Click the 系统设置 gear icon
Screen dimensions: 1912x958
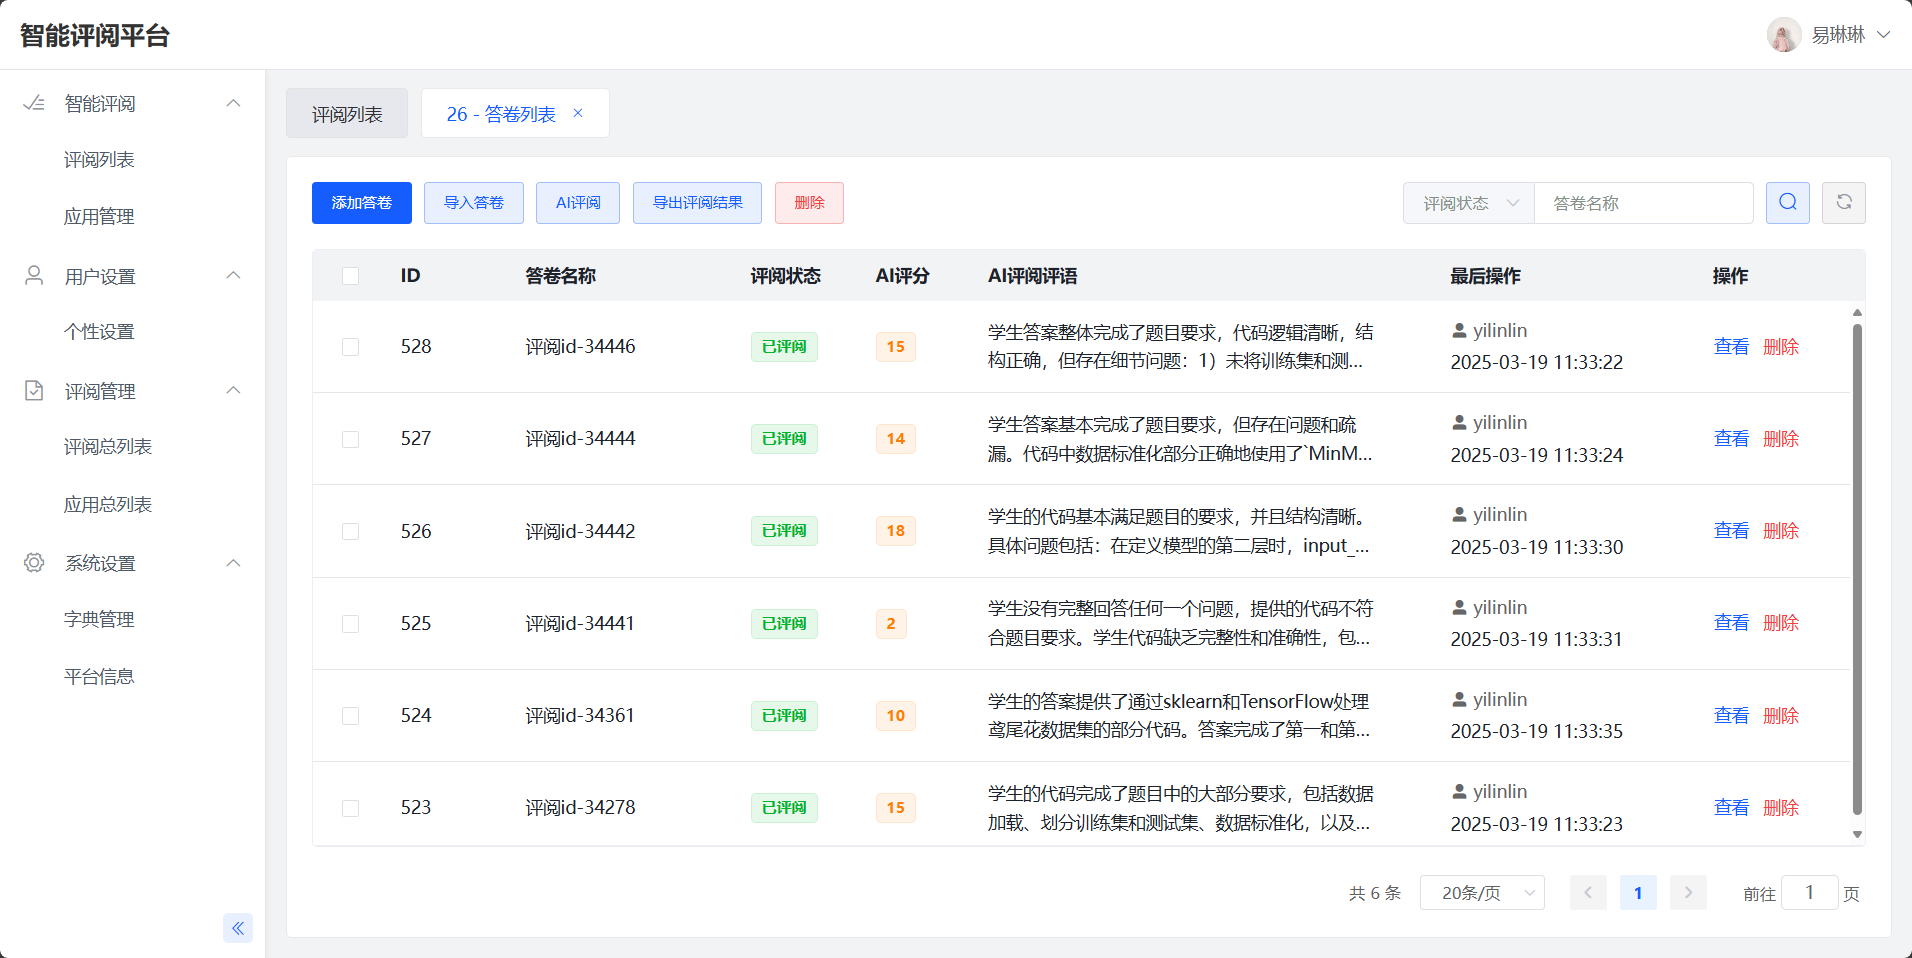34,563
